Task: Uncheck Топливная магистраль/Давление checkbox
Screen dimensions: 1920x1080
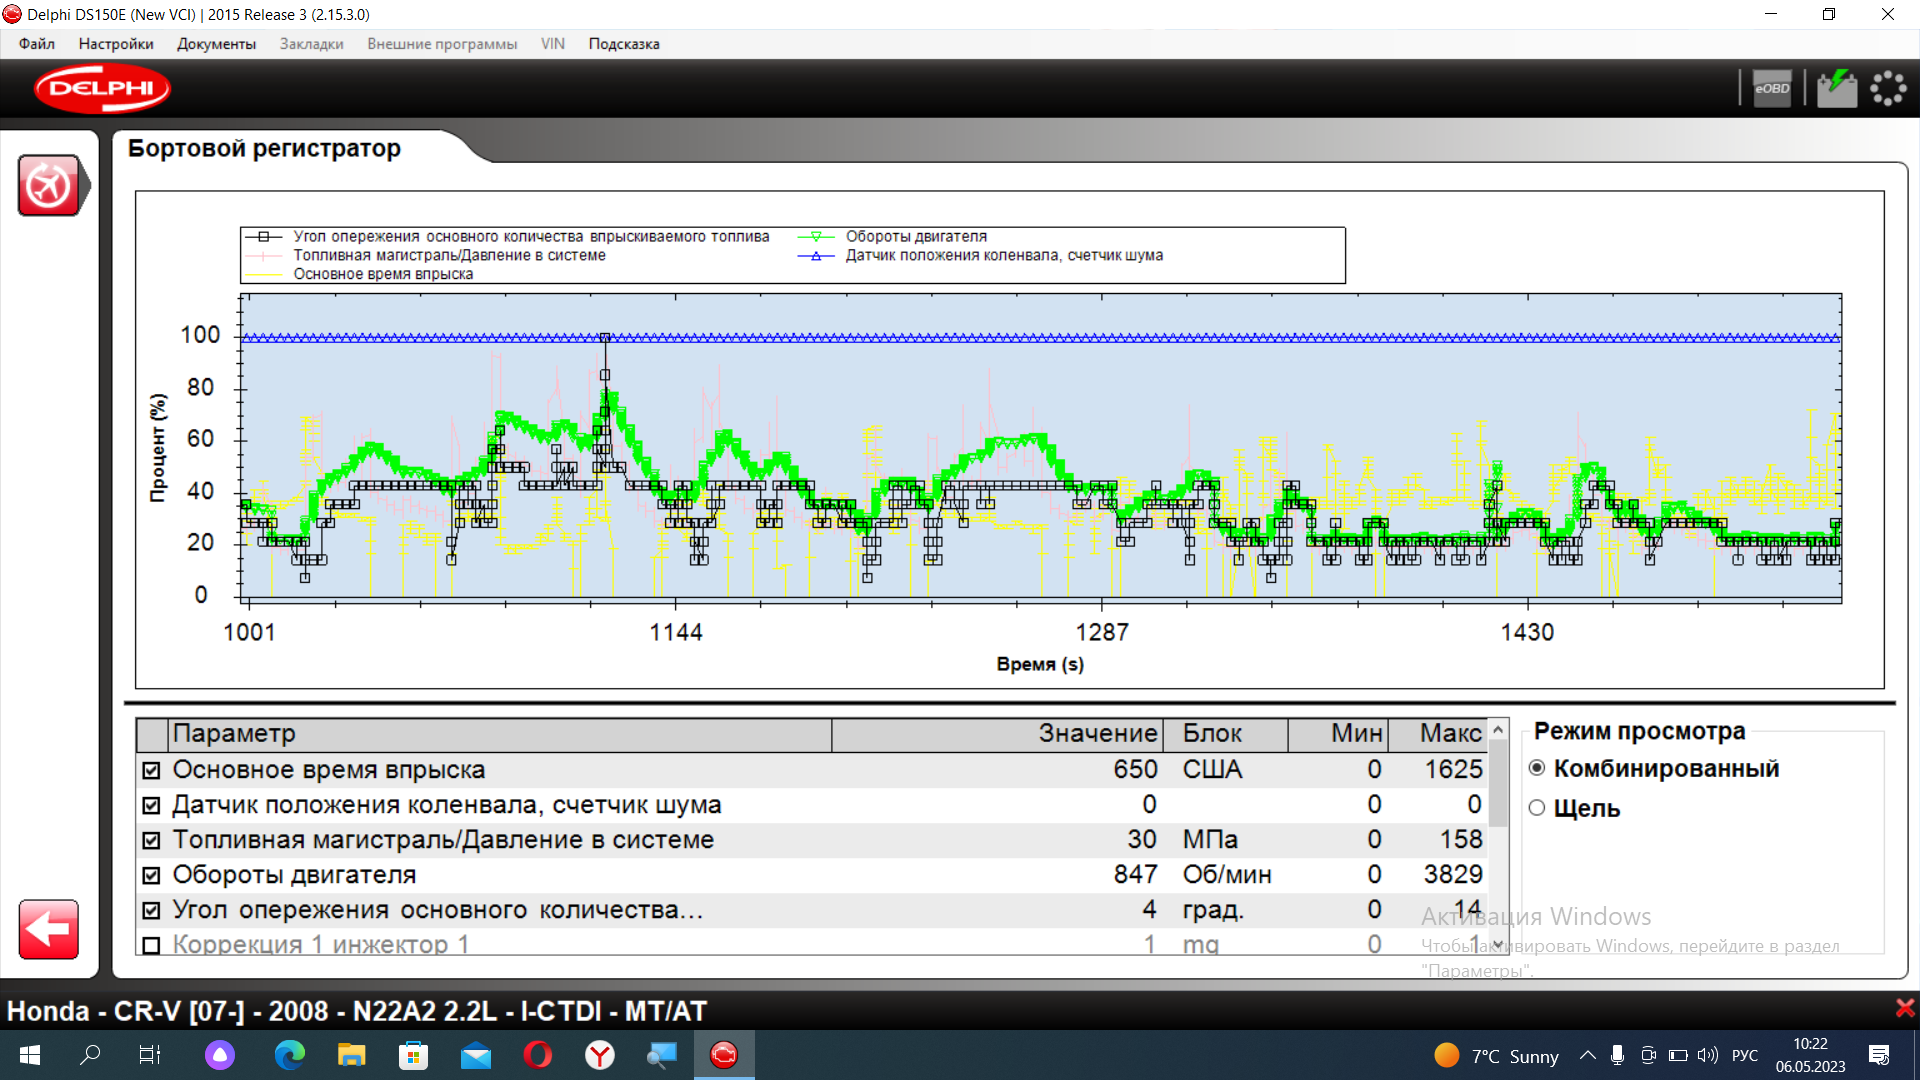Action: click(151, 840)
